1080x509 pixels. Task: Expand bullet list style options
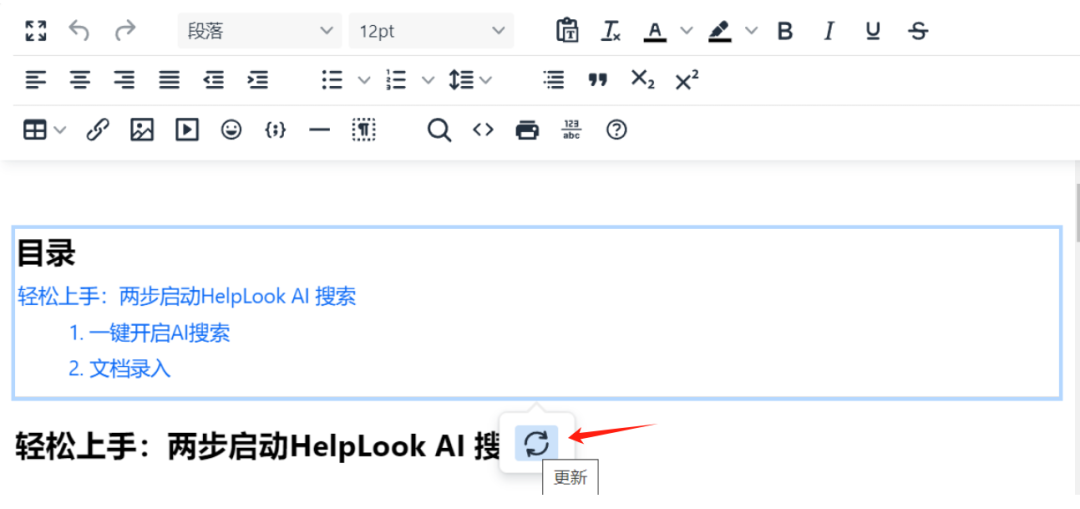[x=364, y=80]
